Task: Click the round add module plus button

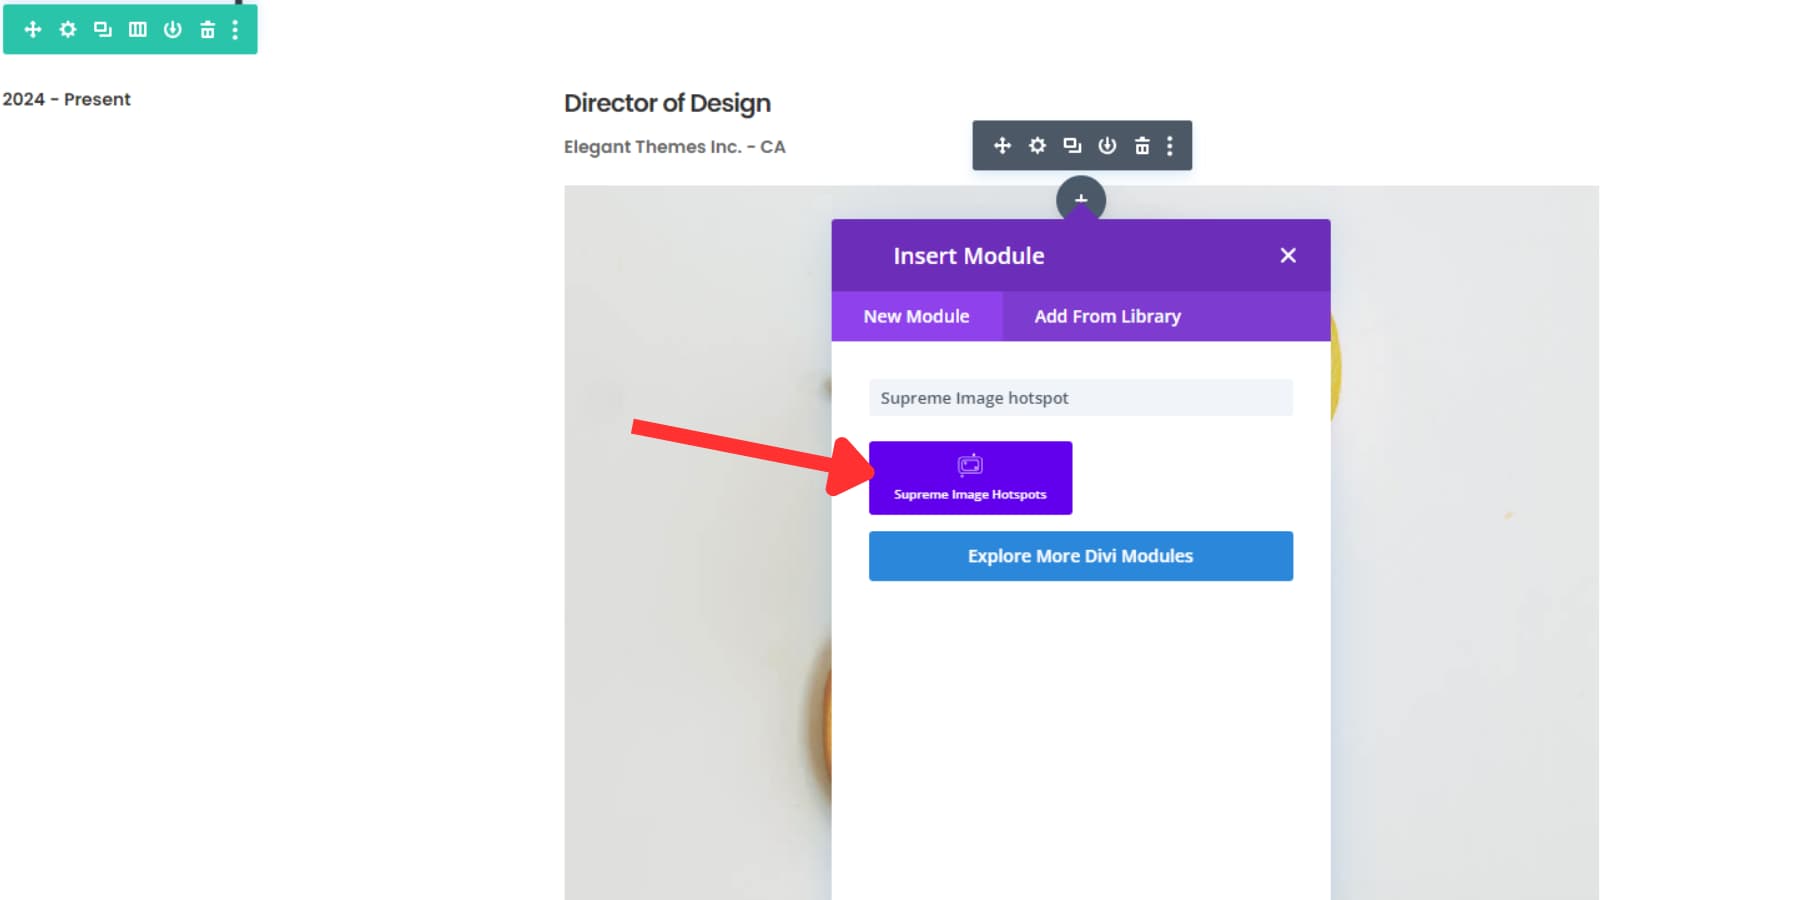Action: tap(1081, 198)
